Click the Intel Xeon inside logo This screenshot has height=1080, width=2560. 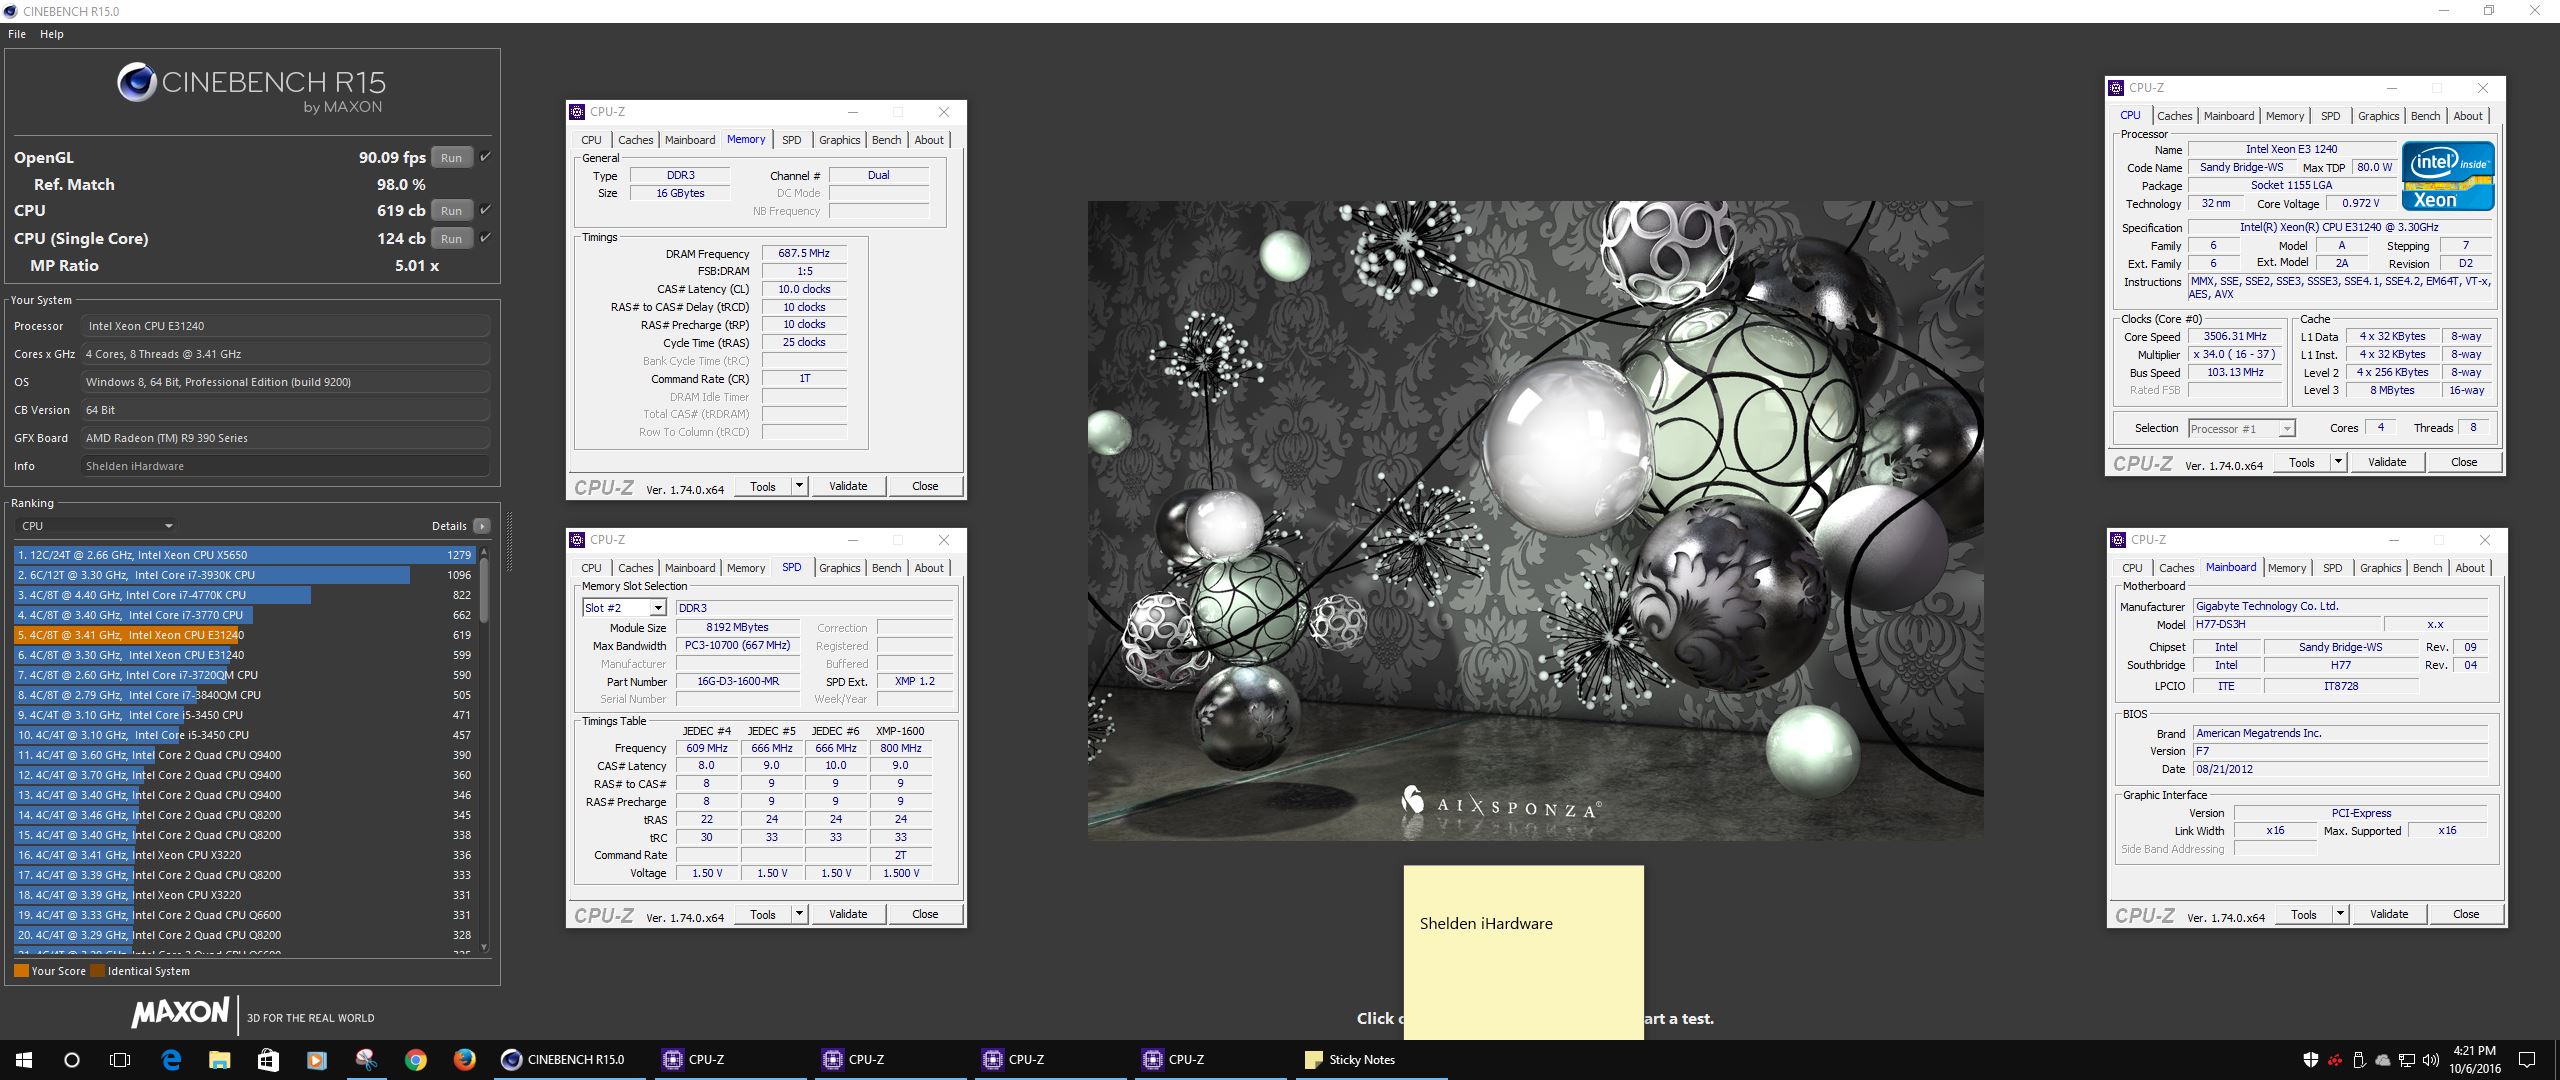2448,176
